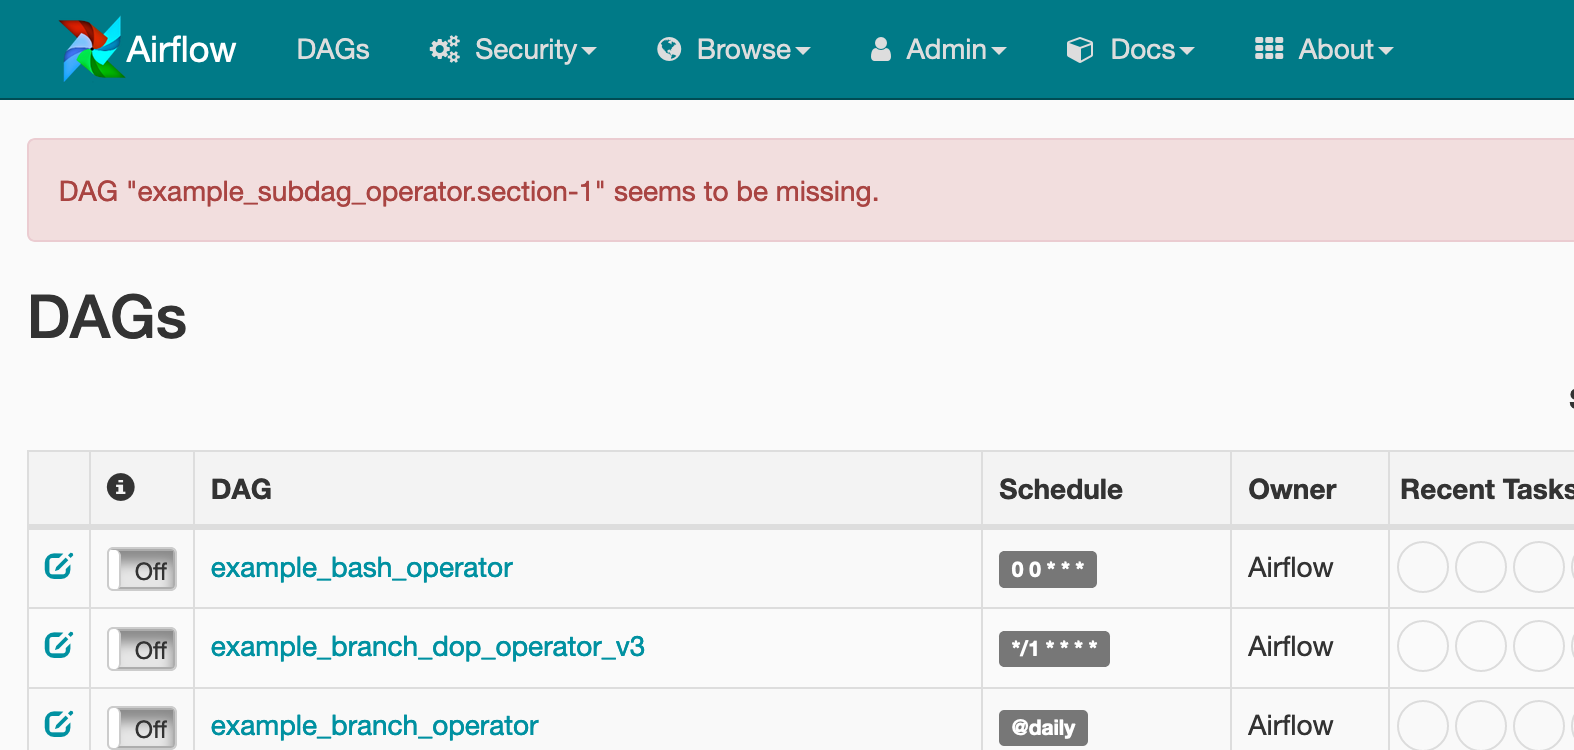This screenshot has height=750, width=1574.
Task: Open example_bash_operator DAG link
Action: pos(362,567)
